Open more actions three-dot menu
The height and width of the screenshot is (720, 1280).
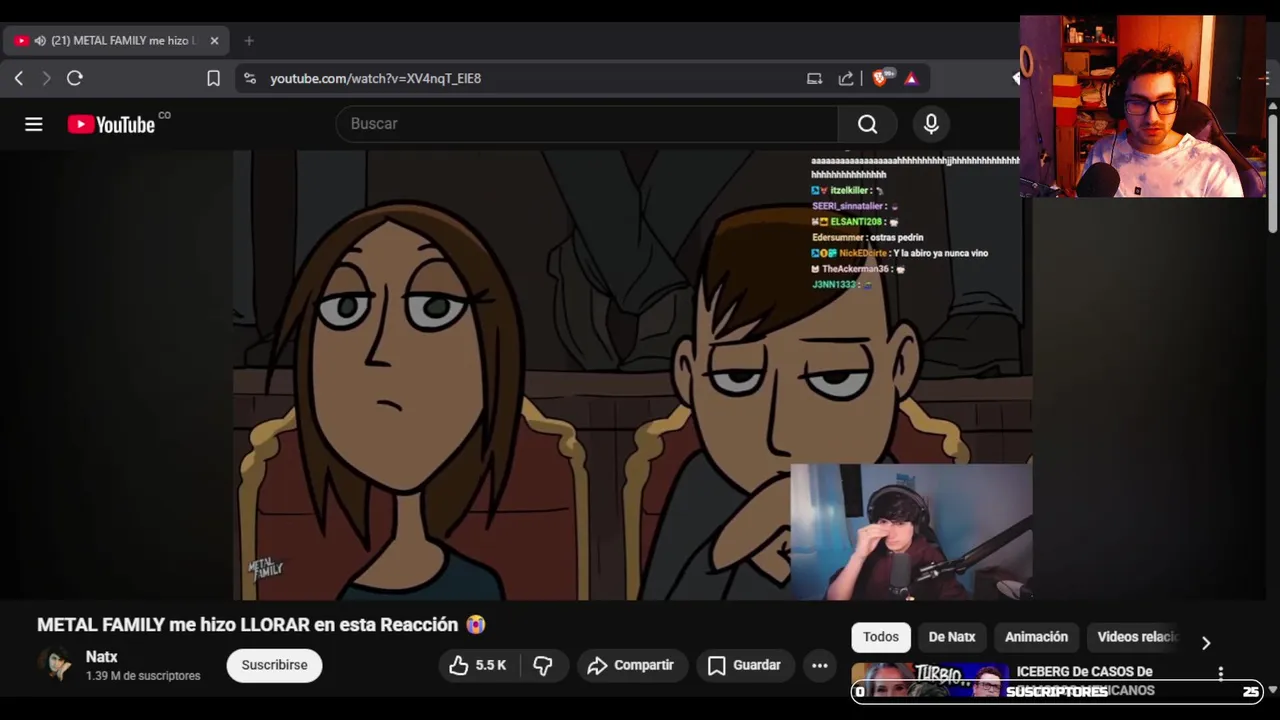[x=820, y=665]
